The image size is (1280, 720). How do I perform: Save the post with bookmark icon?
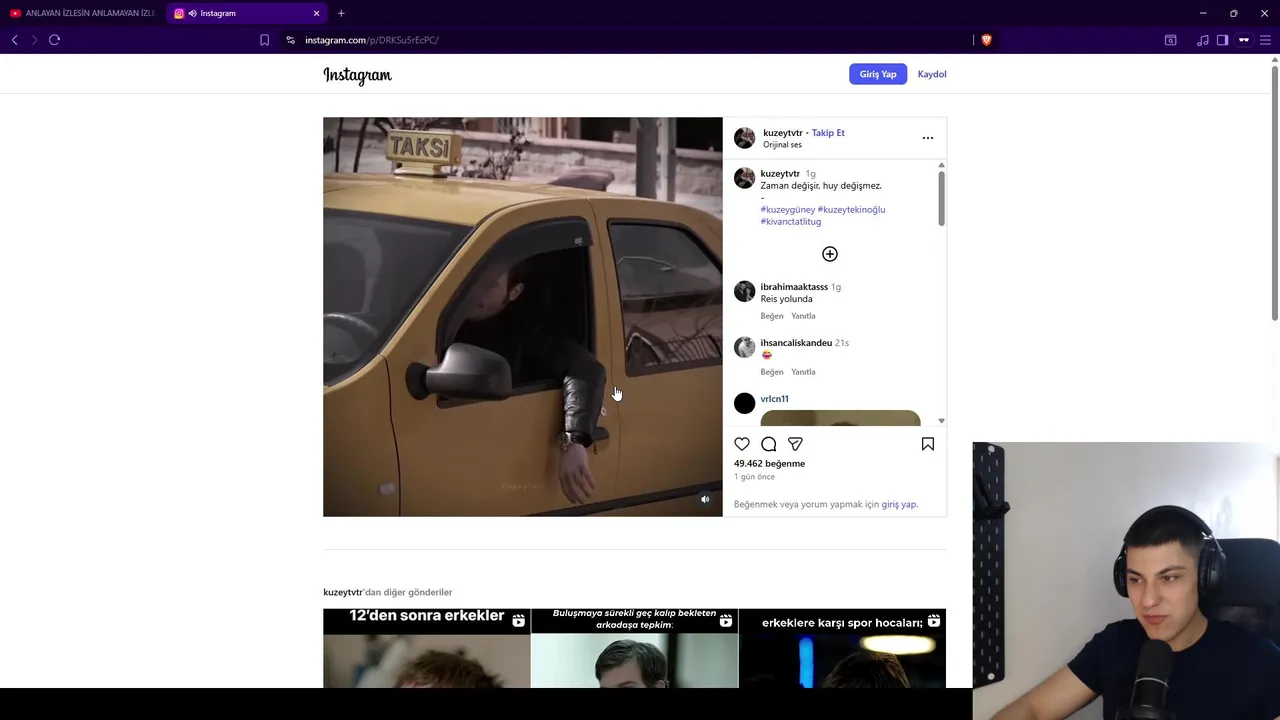pos(928,444)
